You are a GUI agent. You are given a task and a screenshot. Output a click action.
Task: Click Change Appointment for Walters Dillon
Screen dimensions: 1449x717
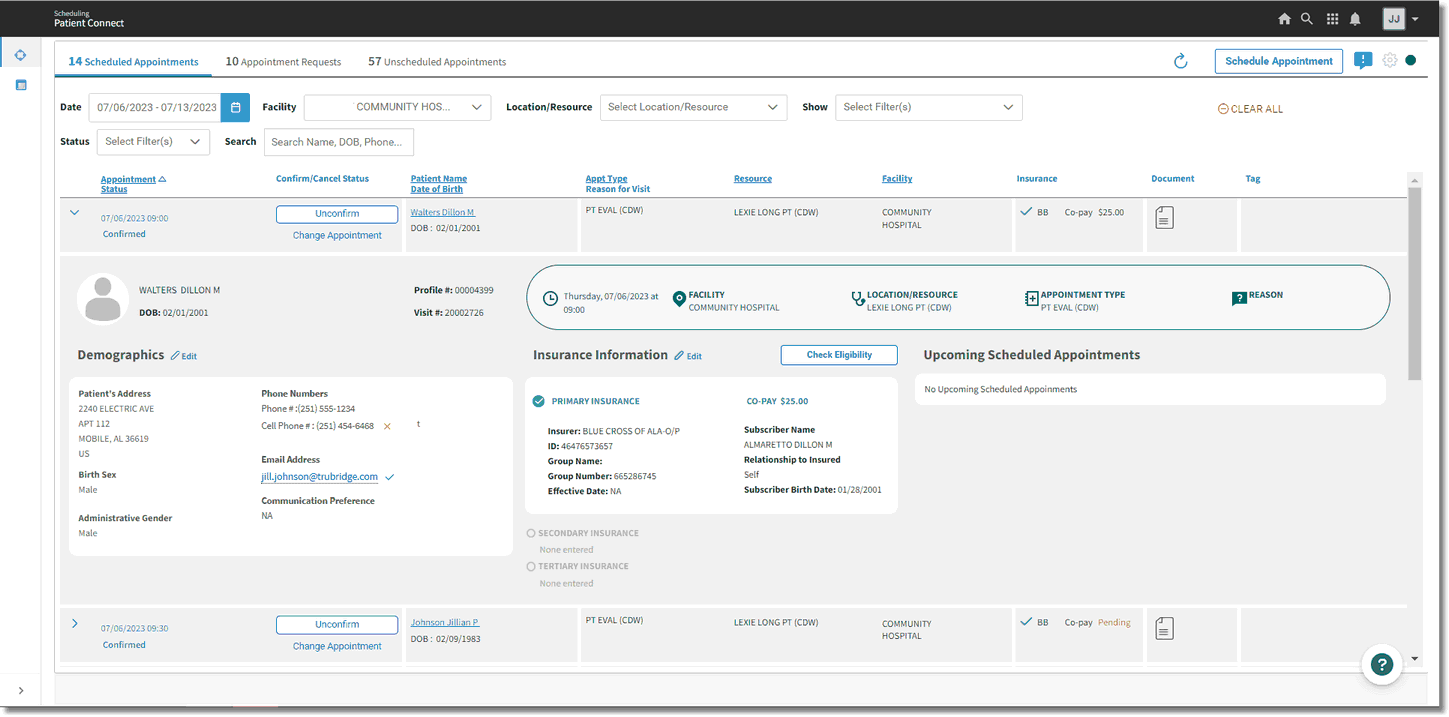click(x=337, y=236)
